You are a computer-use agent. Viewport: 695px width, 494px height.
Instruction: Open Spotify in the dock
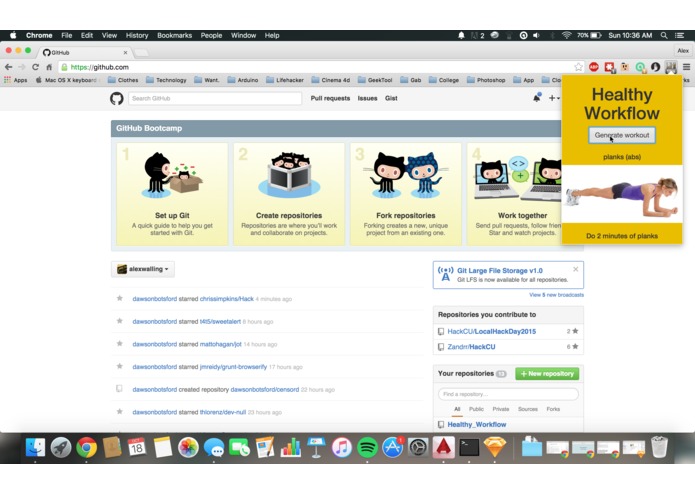tap(367, 447)
